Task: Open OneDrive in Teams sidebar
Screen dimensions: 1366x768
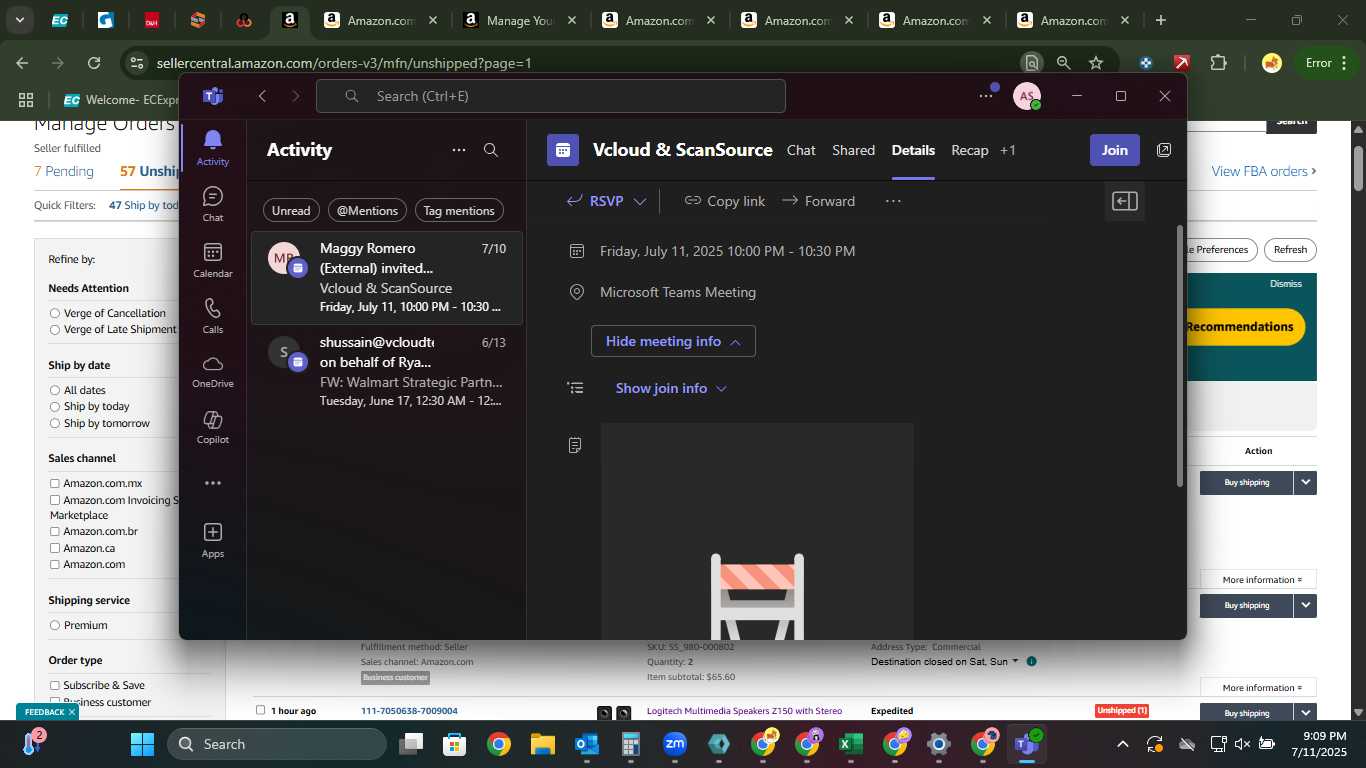Action: (212, 371)
